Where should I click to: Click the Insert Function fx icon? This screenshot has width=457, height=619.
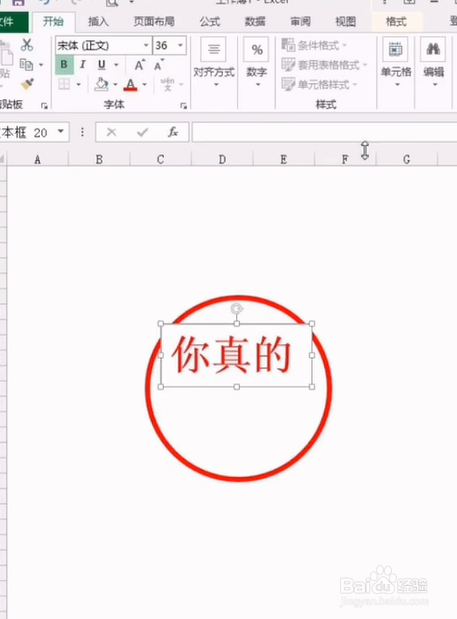pyautogui.click(x=173, y=132)
